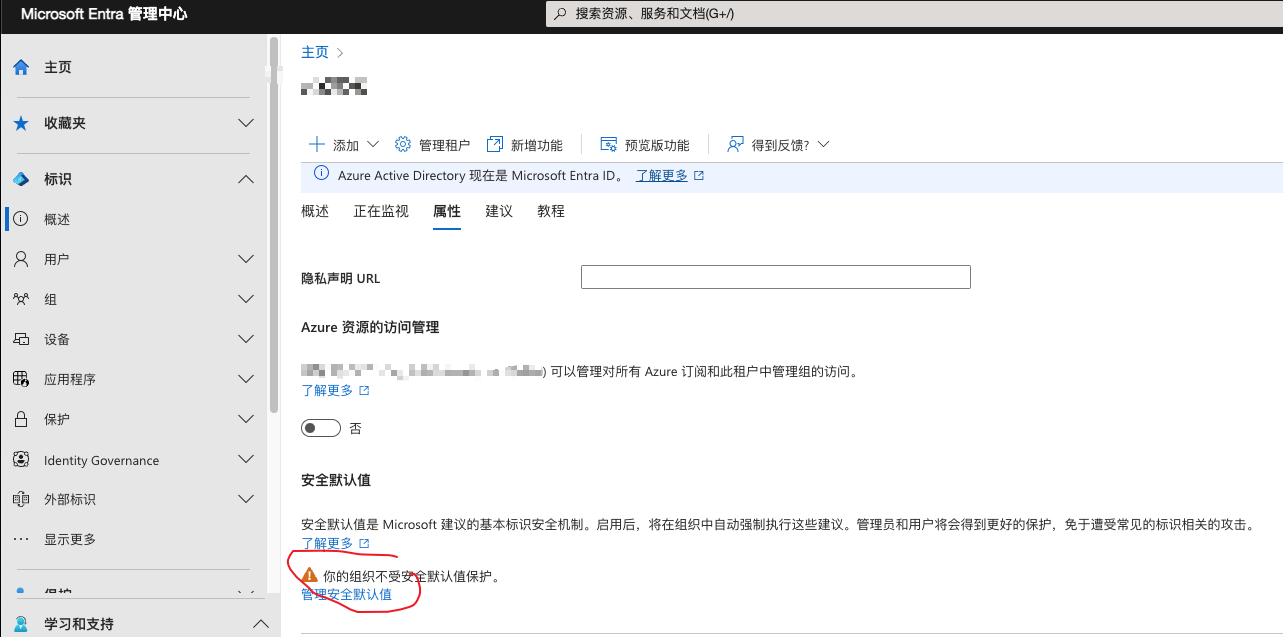The width and height of the screenshot is (1283, 637).
Task: Expand the 组 menu chevron
Action: tap(246, 299)
